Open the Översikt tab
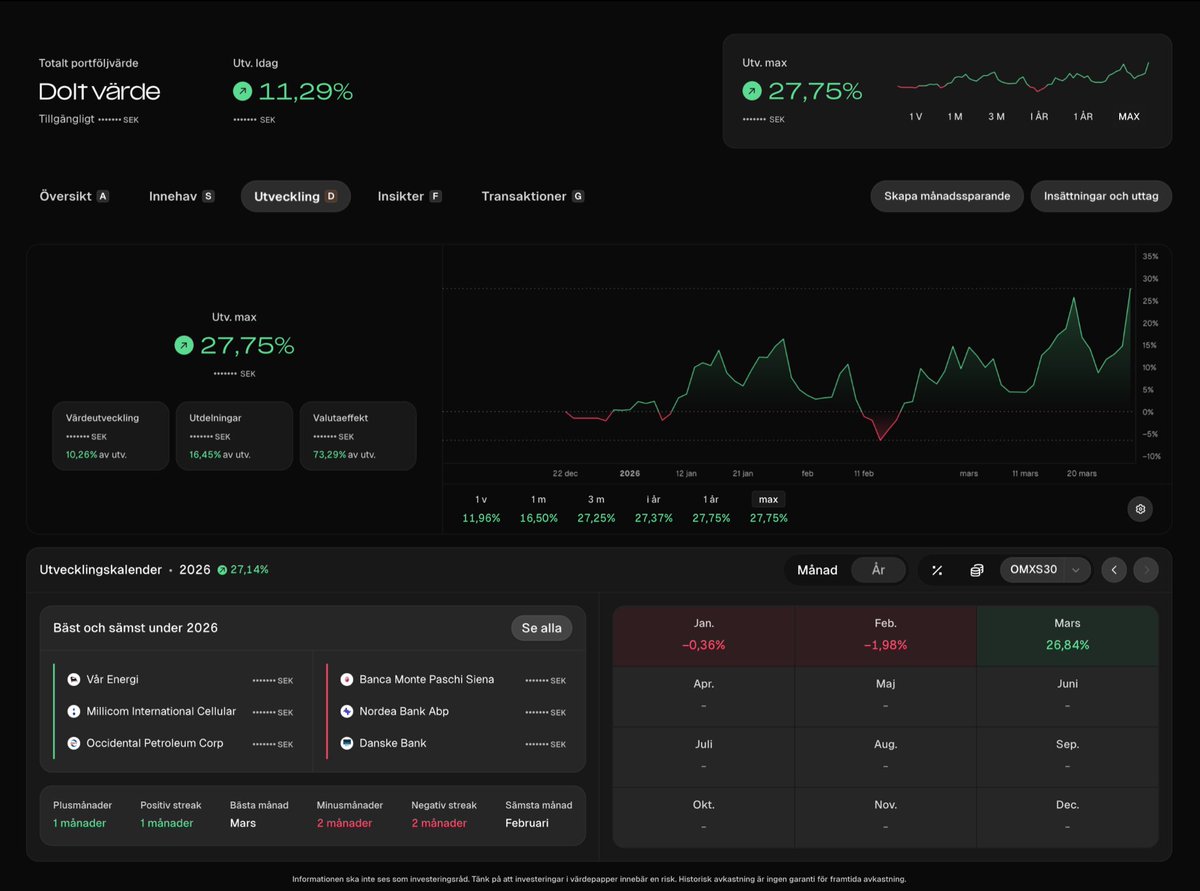The height and width of the screenshot is (891, 1200). click(x=74, y=196)
